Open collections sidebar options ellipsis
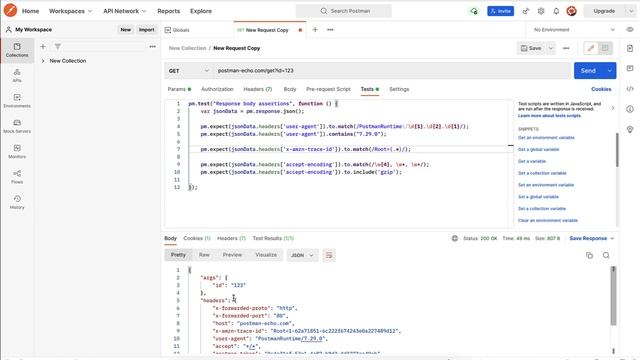Screen dimensions: 640x360 pos(152,47)
